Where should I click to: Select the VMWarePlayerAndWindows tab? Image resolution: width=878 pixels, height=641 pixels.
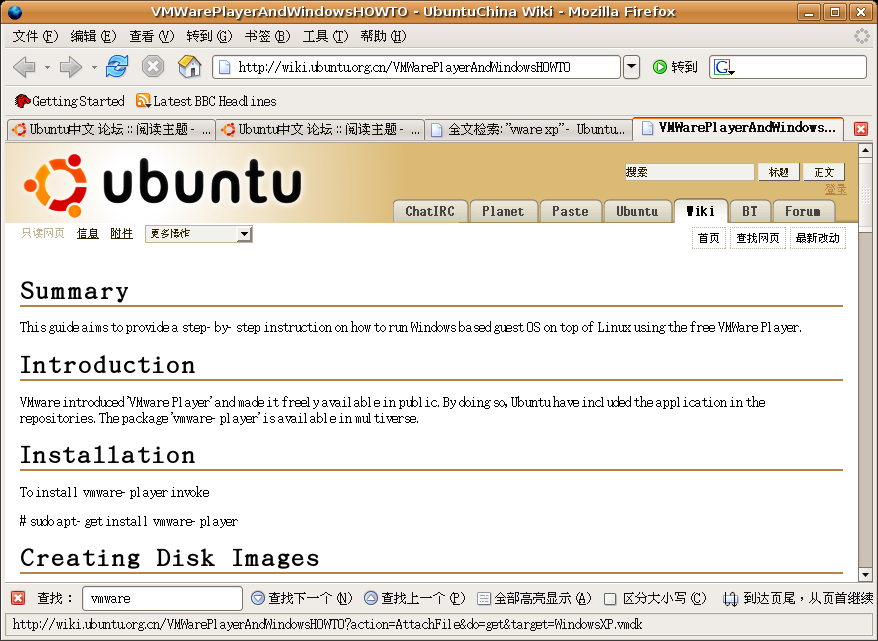738,128
